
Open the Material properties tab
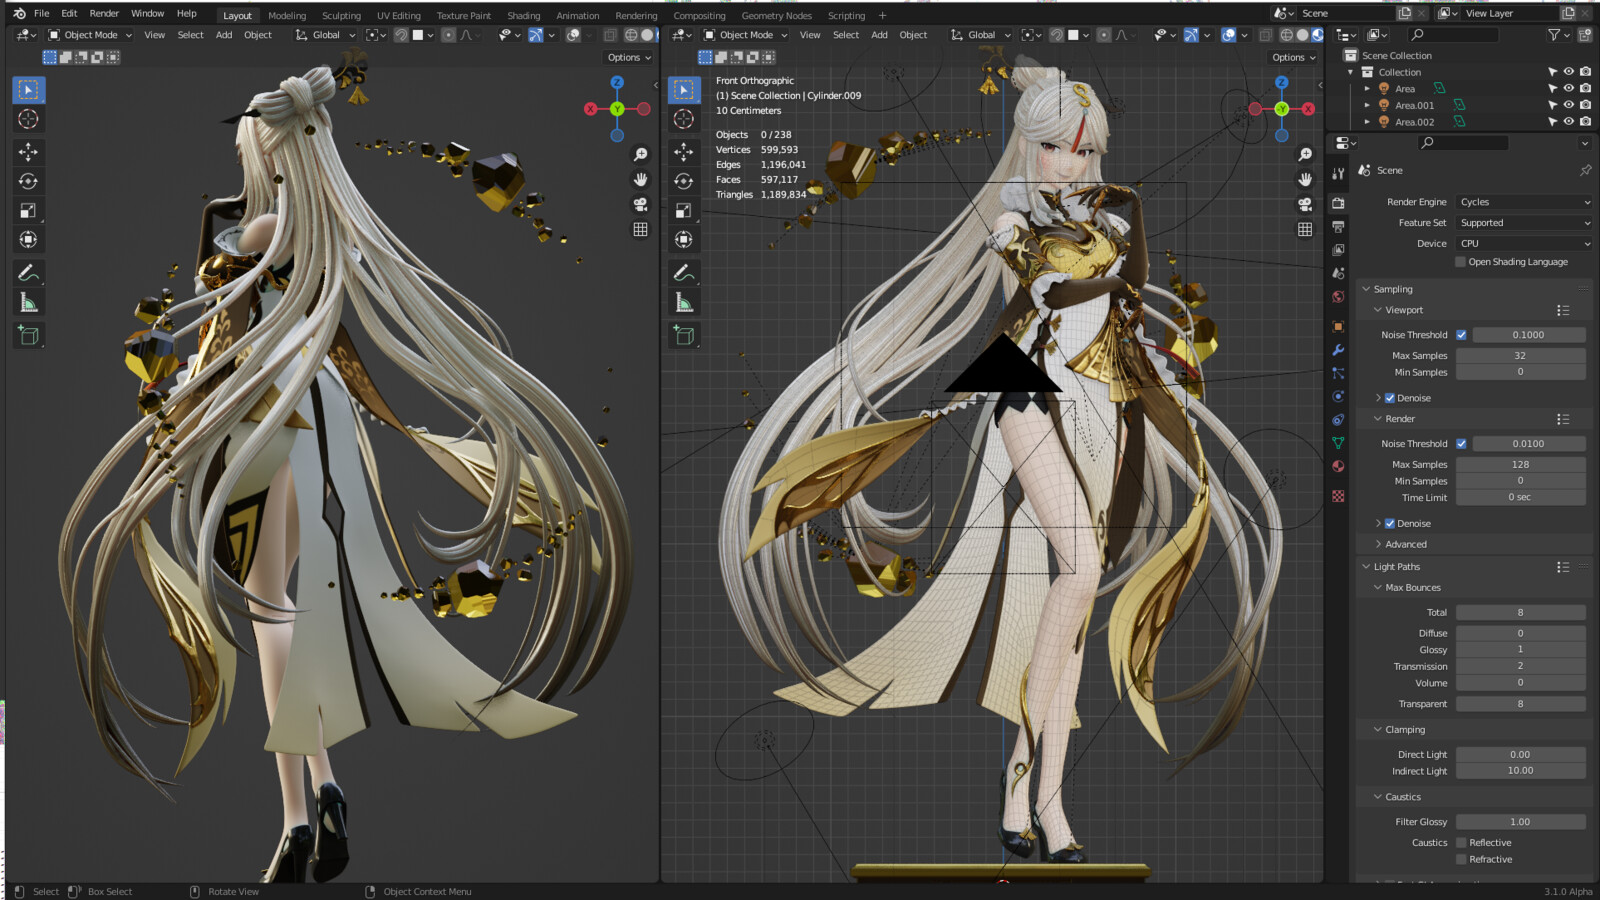click(1338, 466)
